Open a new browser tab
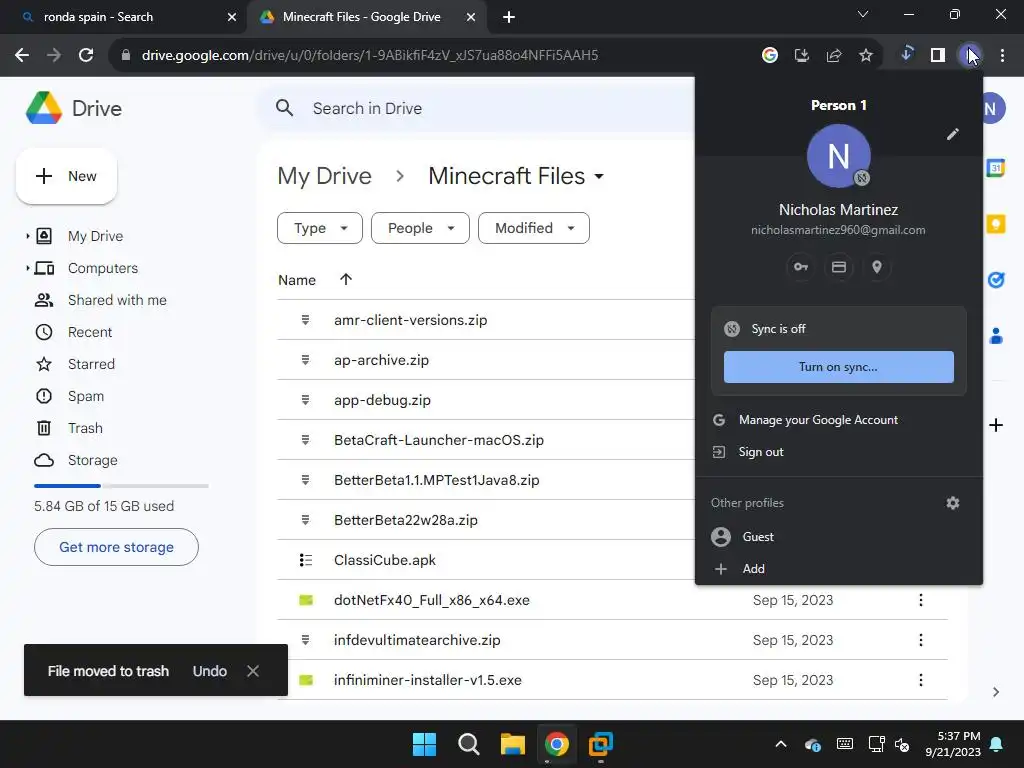Screen dimensions: 1024x768 509,17
